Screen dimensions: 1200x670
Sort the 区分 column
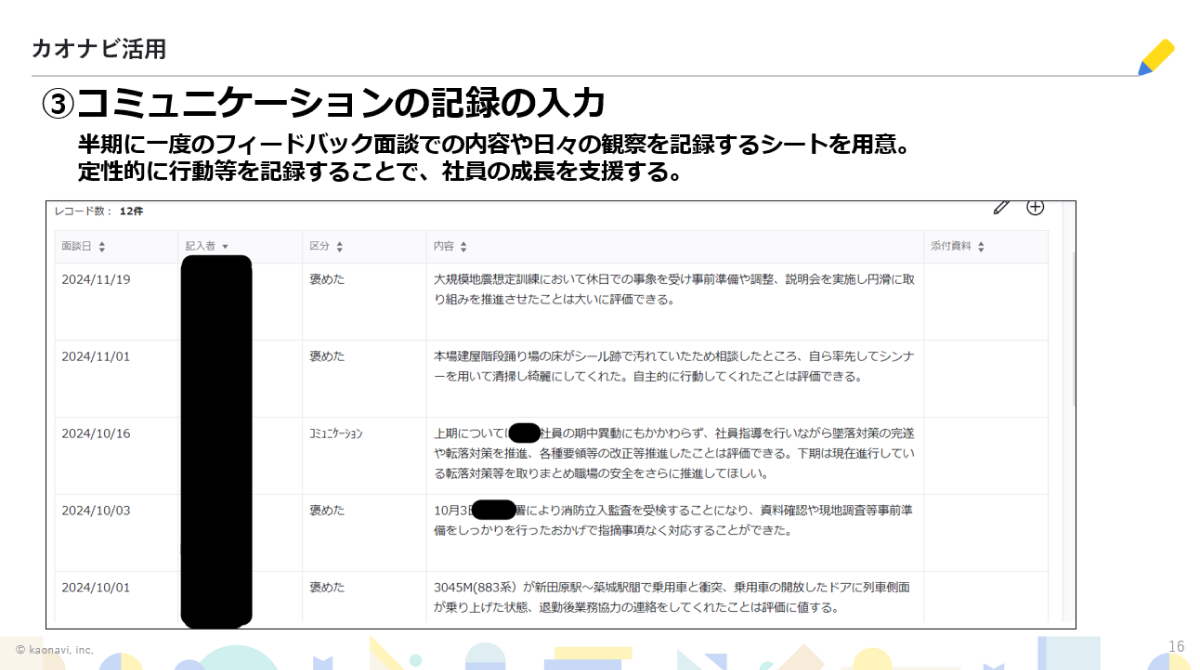[x=340, y=247]
